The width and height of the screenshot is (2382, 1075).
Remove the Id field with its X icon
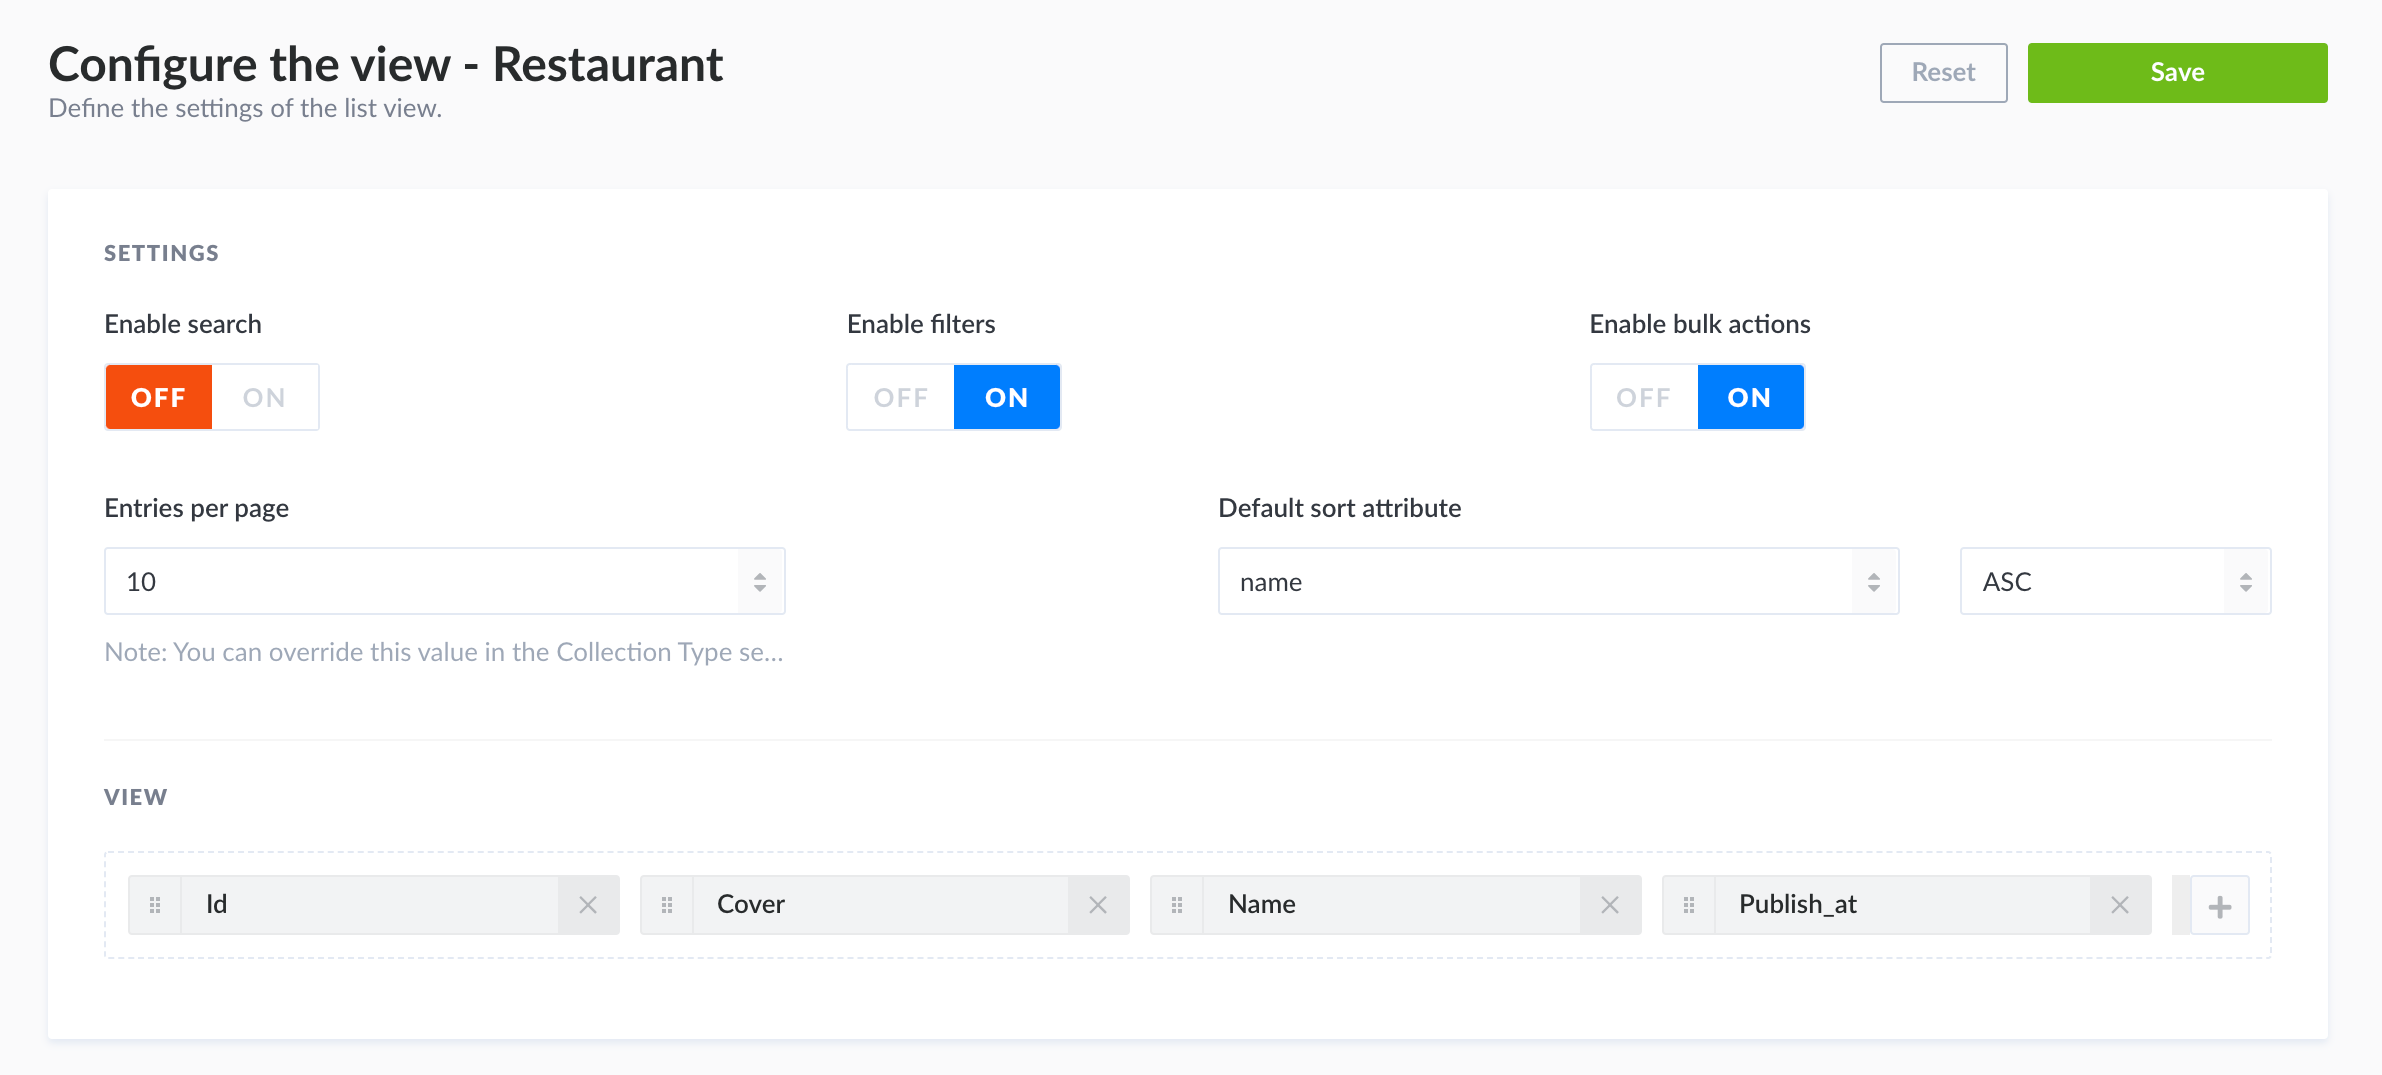coord(588,904)
